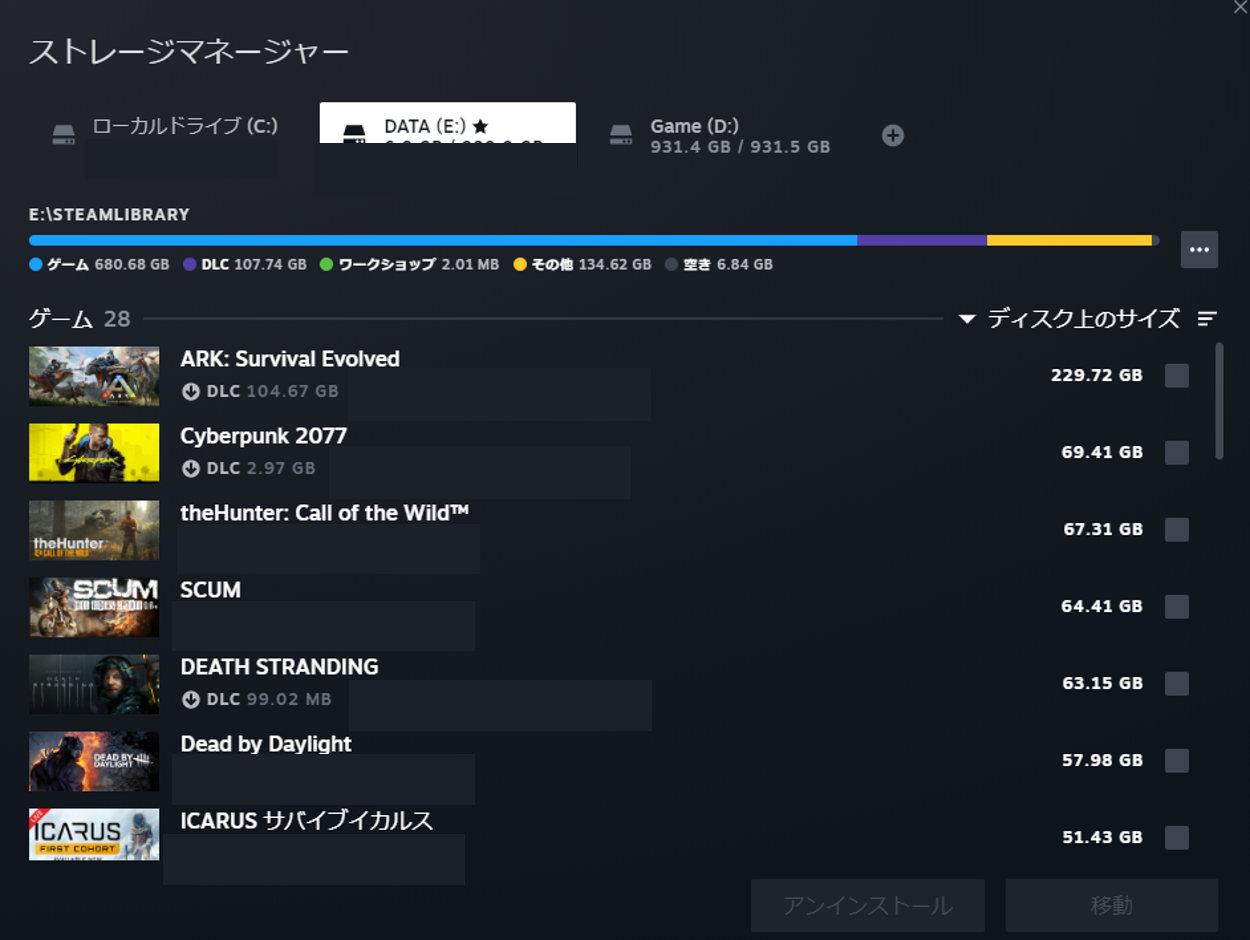Open the DEATH STRANDING thumbnail
The image size is (1250, 940).
pyautogui.click(x=94, y=684)
